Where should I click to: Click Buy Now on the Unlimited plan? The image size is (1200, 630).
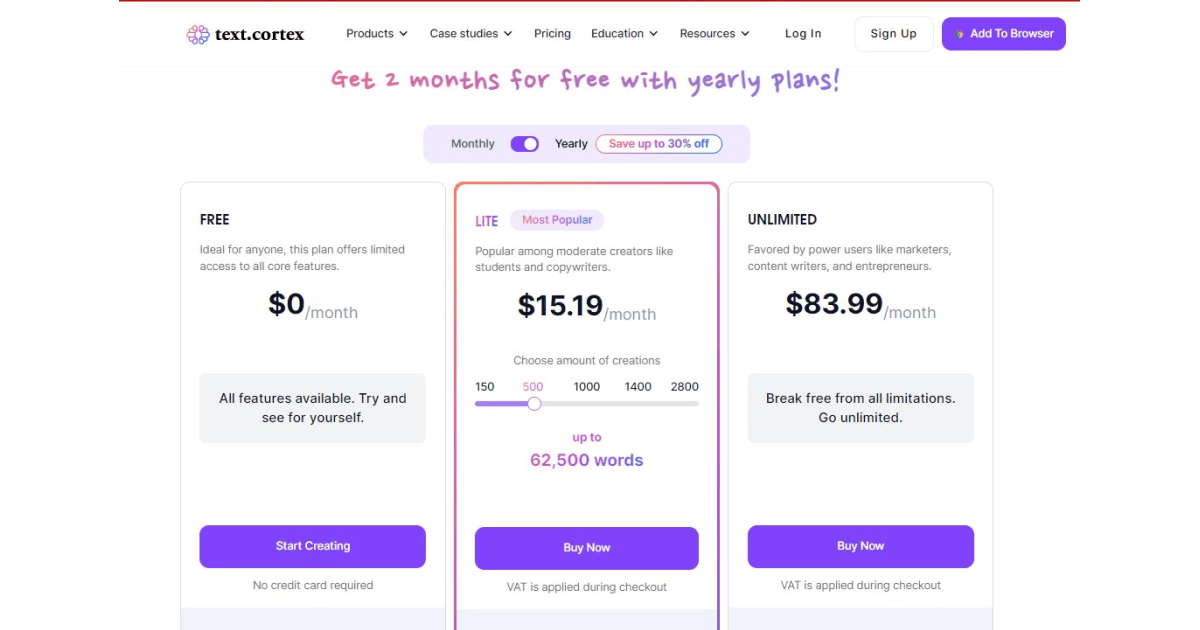tap(860, 546)
